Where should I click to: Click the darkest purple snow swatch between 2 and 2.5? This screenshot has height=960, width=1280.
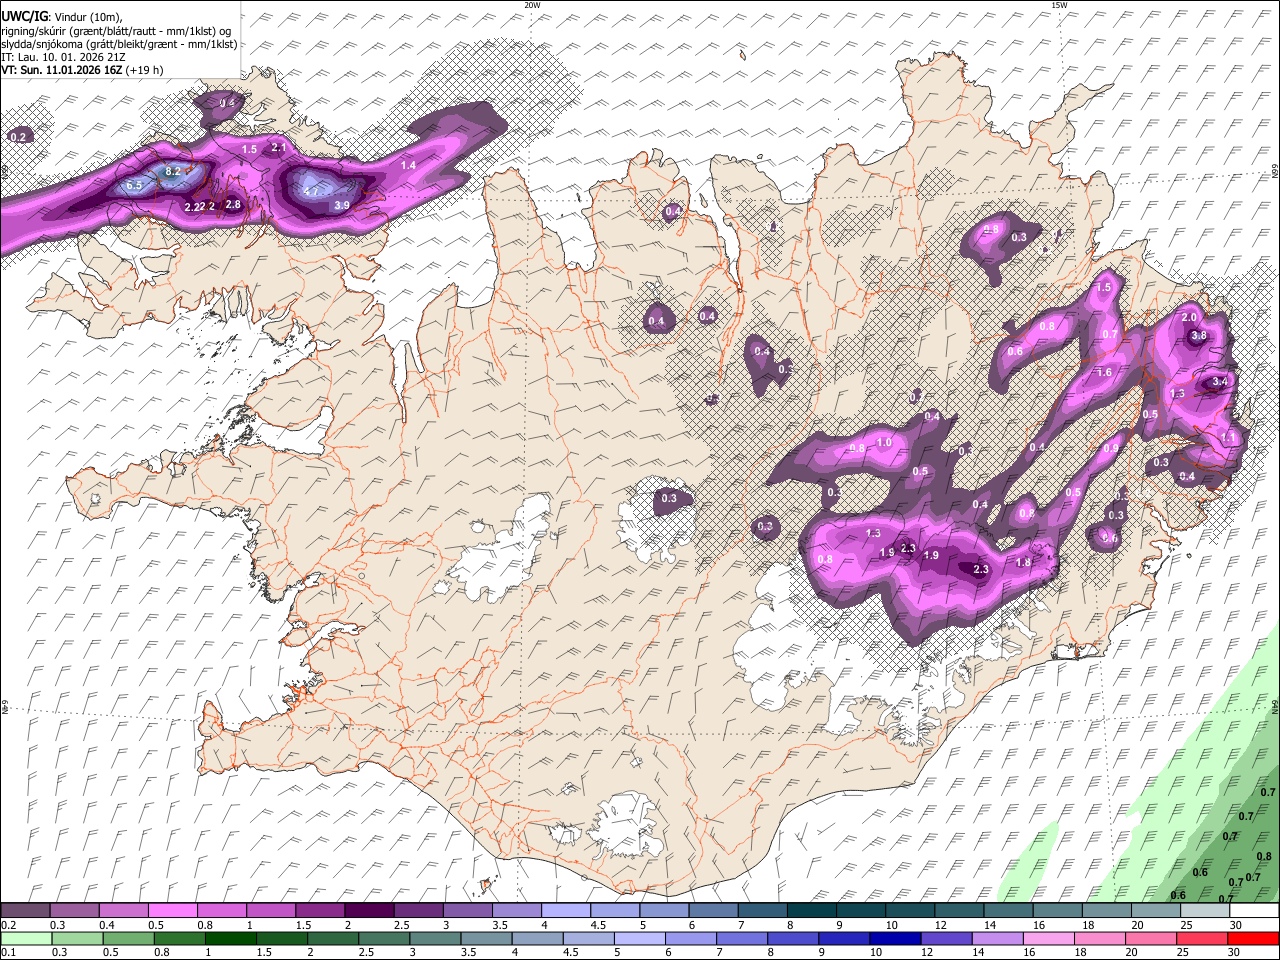(368, 911)
